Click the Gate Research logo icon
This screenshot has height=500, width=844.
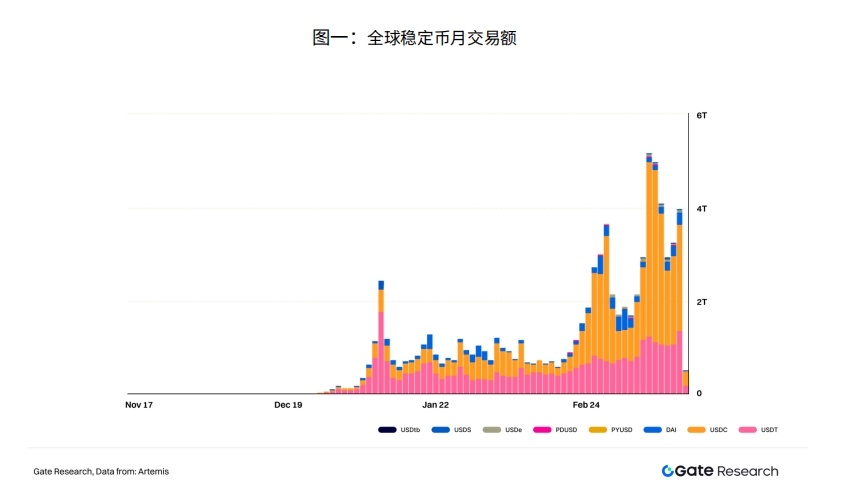tap(667, 471)
